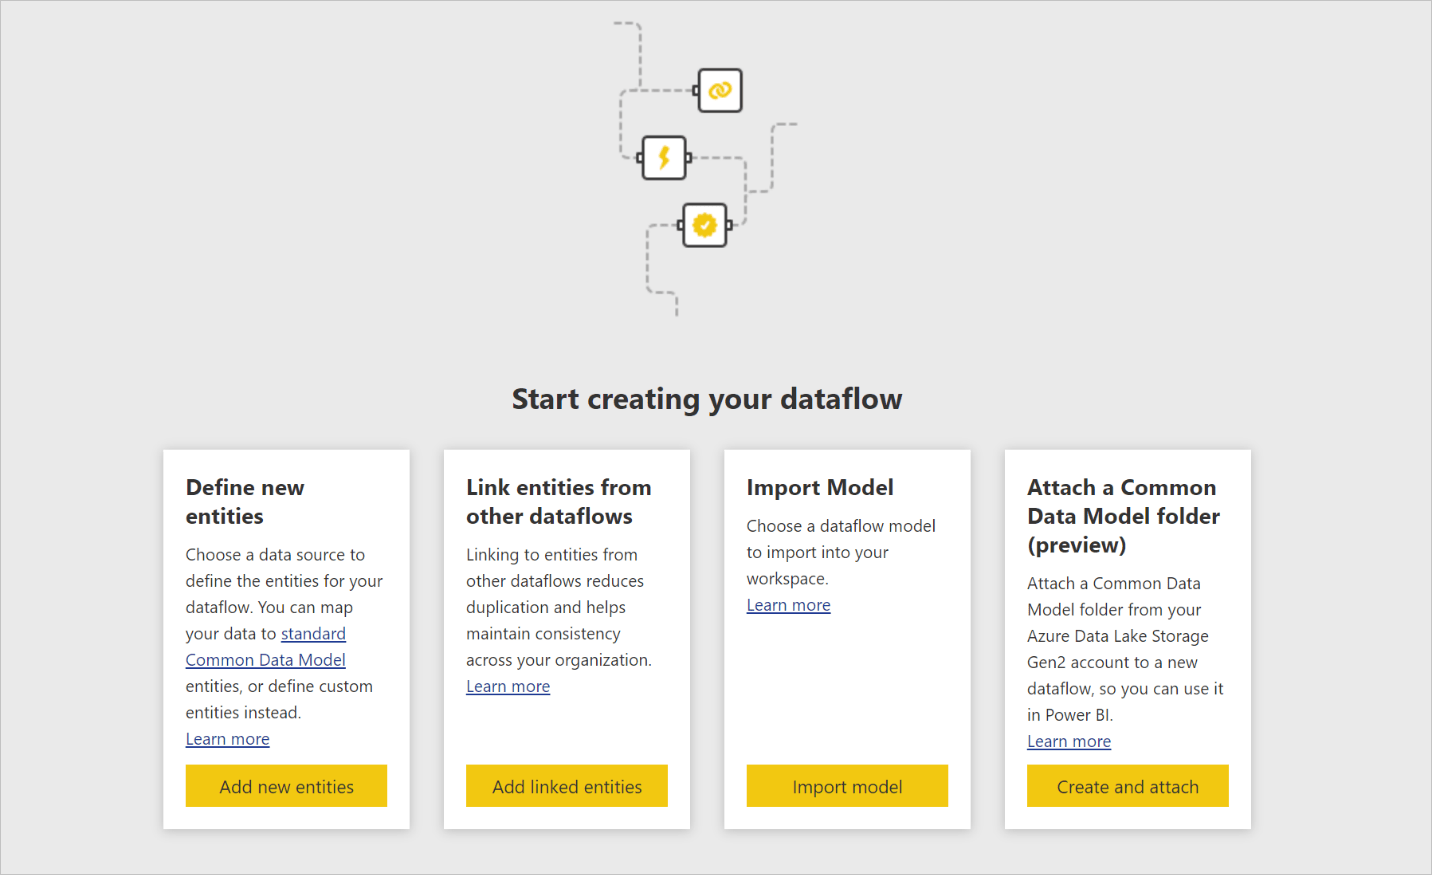1432x875 pixels.
Task: Click the chain link icon in the diagram
Action: [717, 90]
